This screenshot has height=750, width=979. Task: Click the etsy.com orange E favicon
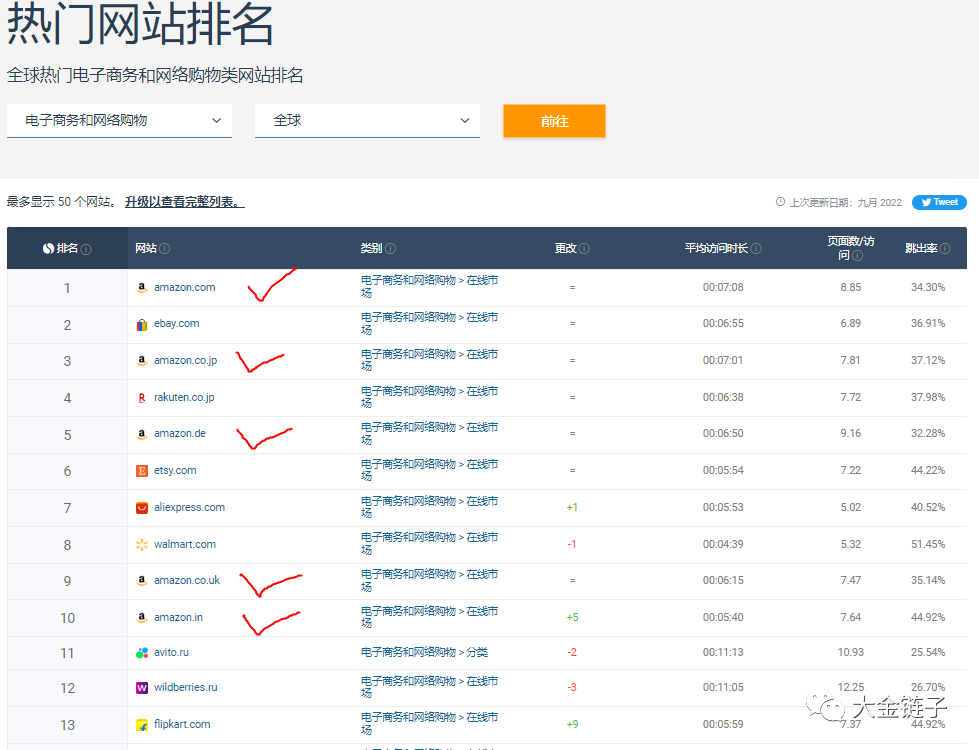[x=142, y=470]
